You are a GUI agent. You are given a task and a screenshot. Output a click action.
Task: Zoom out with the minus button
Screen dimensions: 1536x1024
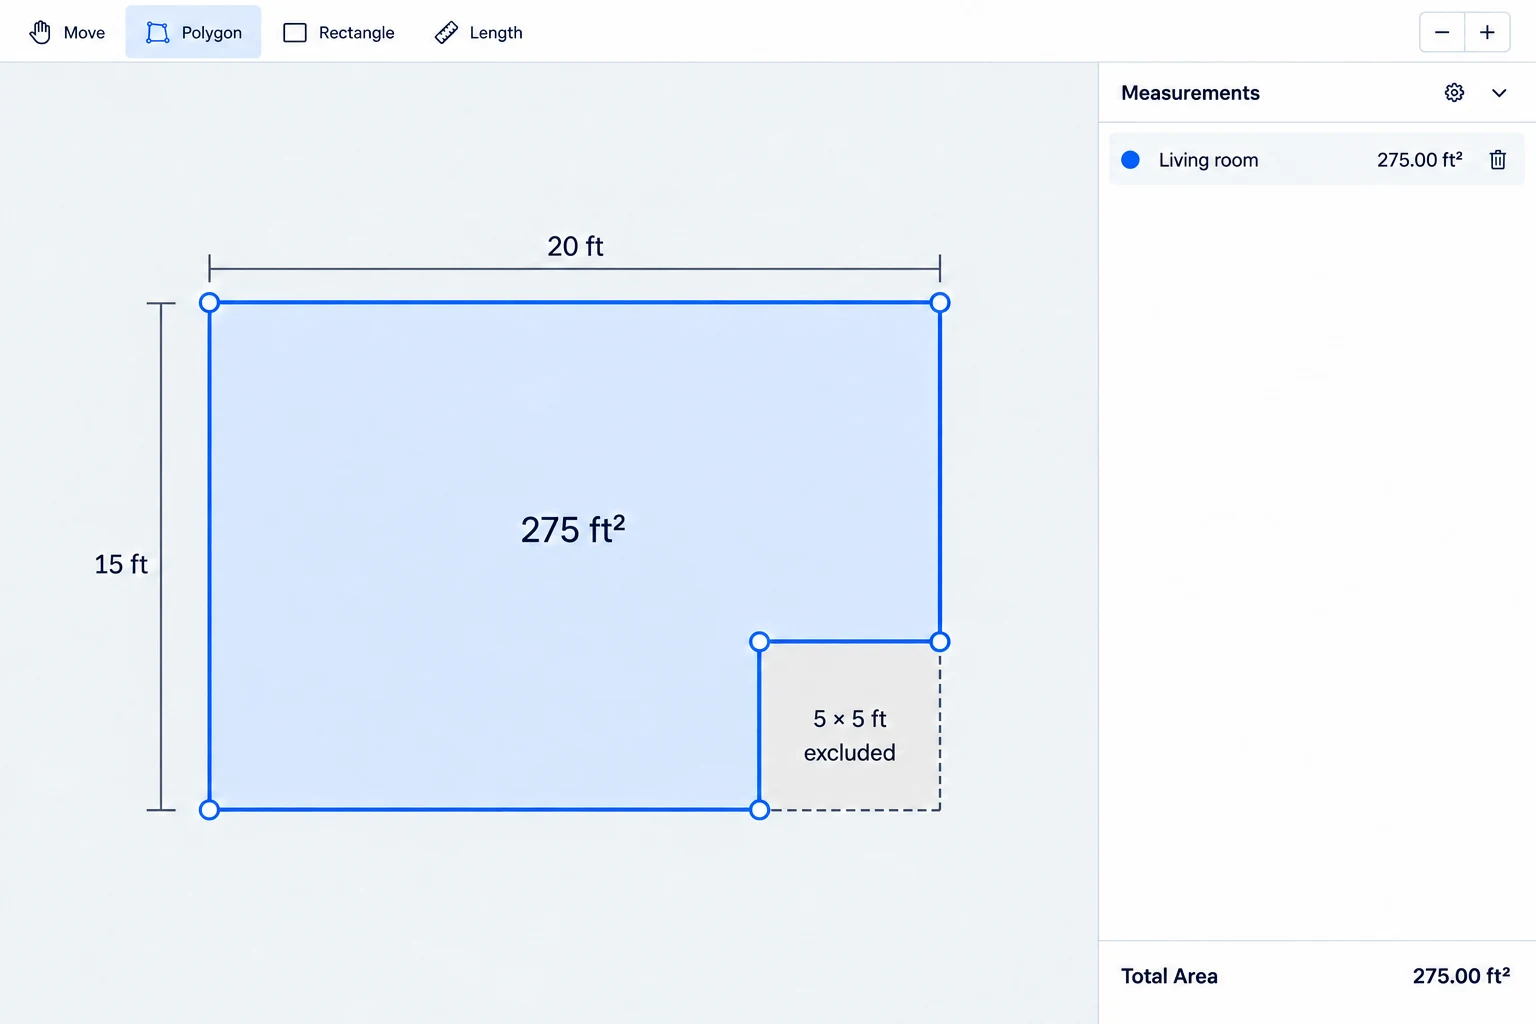coord(1442,32)
